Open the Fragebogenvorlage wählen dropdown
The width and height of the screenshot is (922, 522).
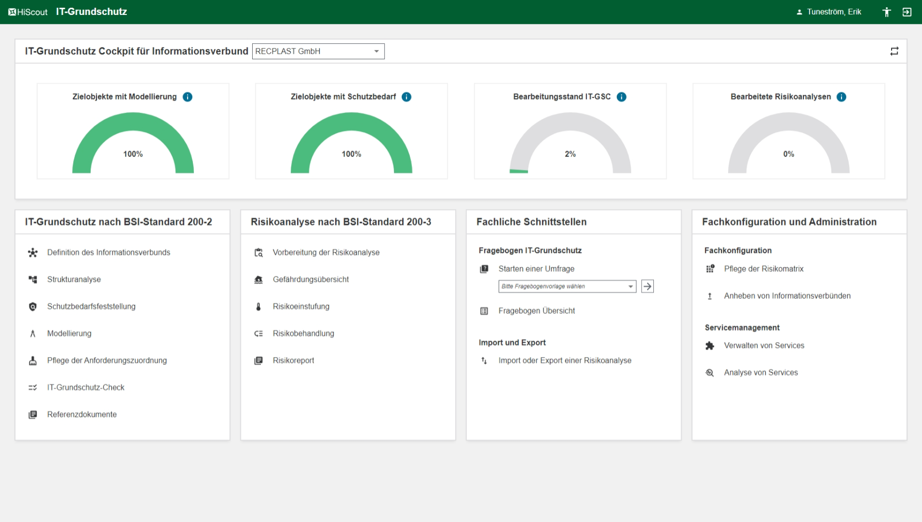coord(567,286)
